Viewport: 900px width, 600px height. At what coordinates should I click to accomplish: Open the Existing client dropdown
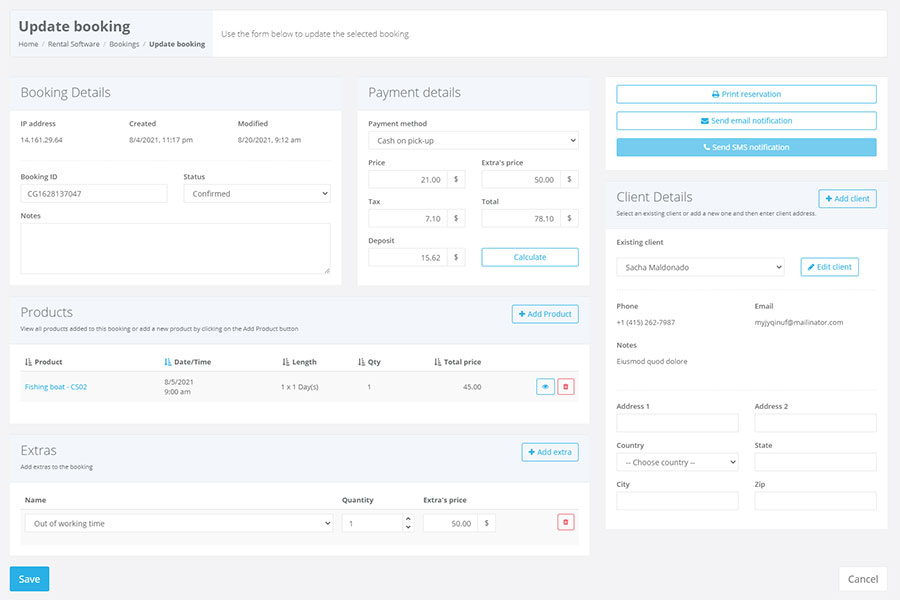[x=700, y=267]
